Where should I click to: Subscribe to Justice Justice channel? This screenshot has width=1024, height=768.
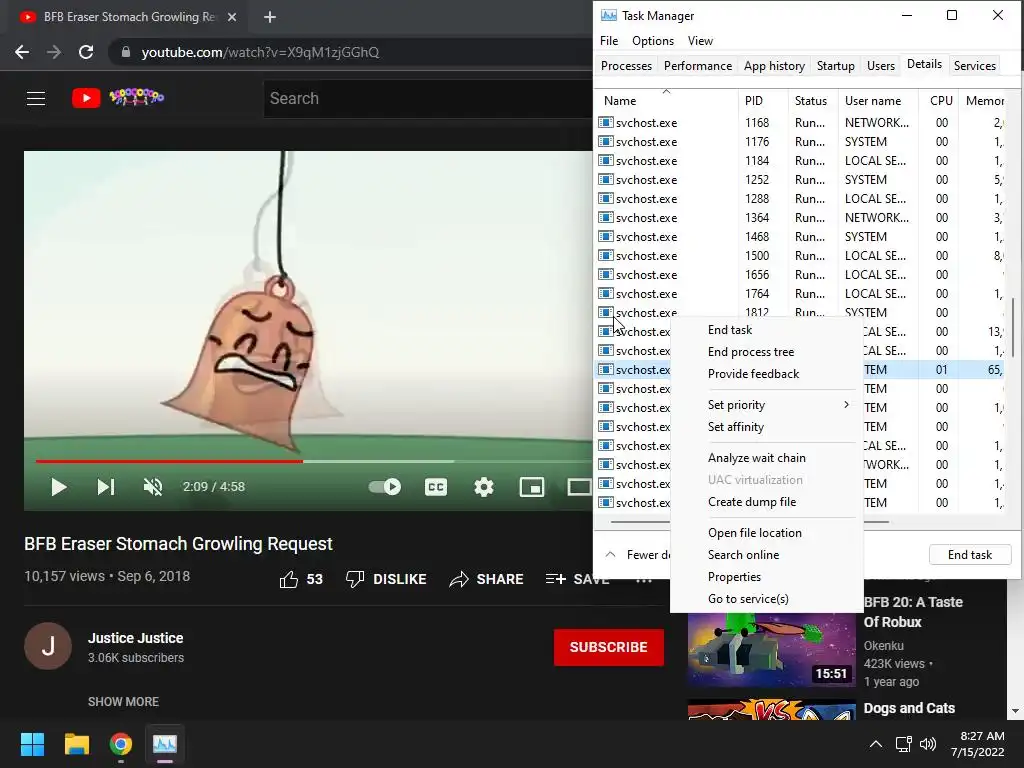(609, 647)
